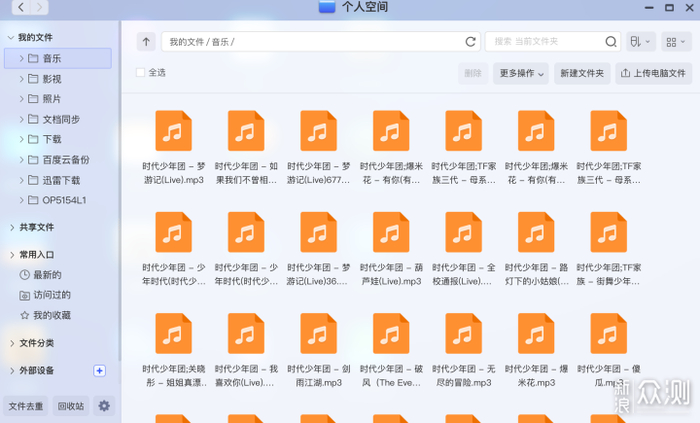Open settings via the gear icon

point(104,406)
